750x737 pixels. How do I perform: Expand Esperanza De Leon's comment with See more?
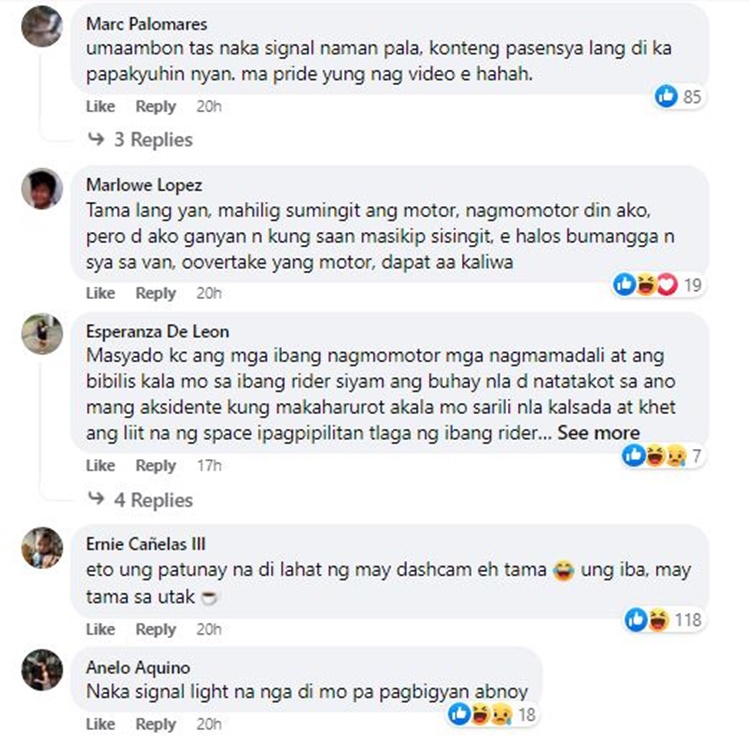tap(598, 433)
